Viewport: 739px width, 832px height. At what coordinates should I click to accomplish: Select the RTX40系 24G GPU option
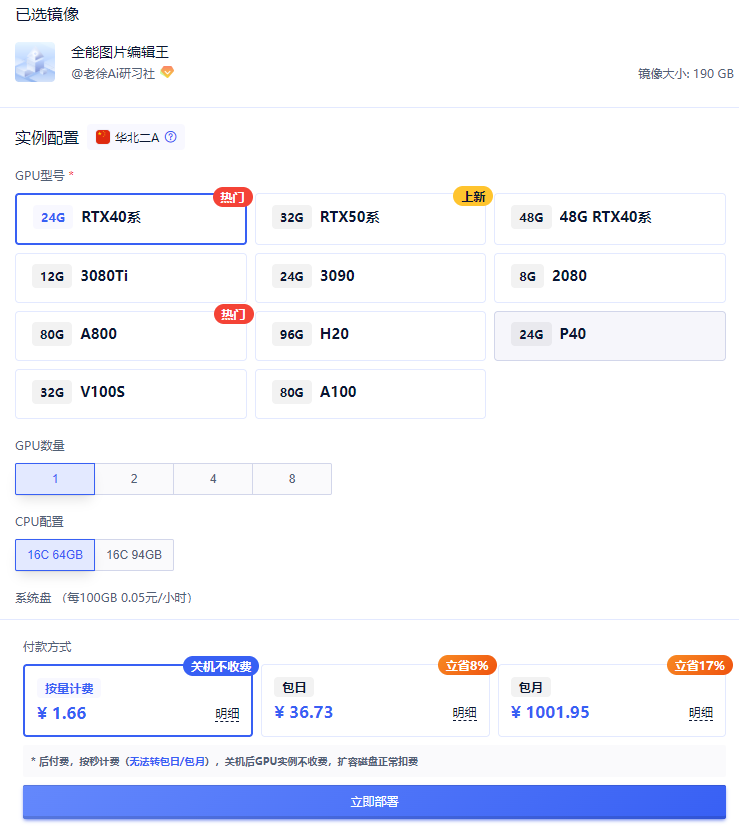click(x=130, y=218)
